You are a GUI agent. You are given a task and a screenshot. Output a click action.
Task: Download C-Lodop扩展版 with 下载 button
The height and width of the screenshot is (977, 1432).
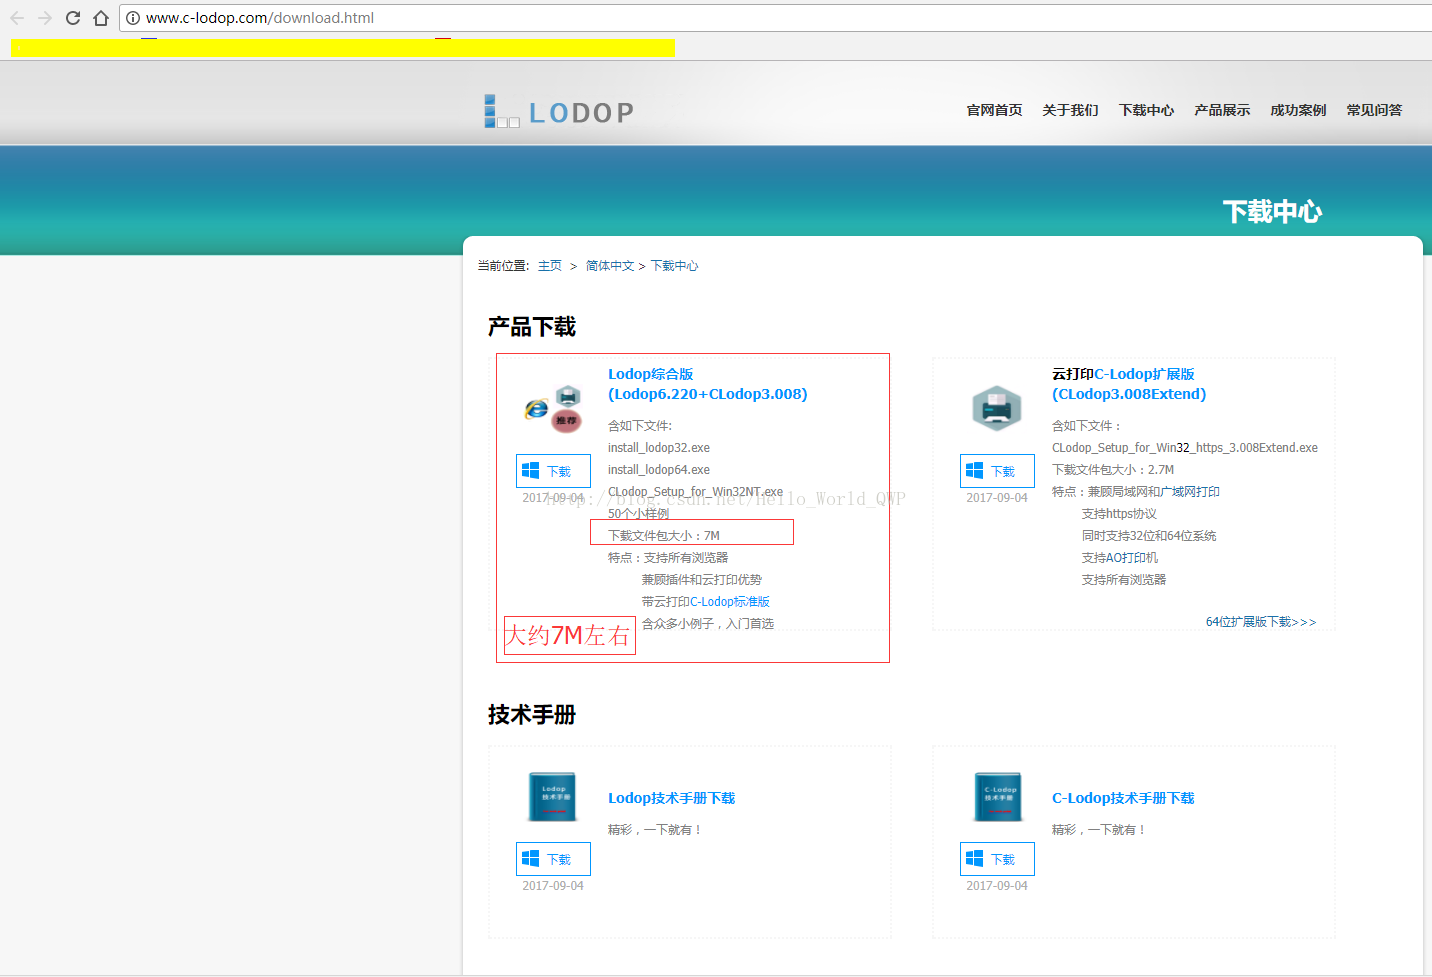[997, 471]
